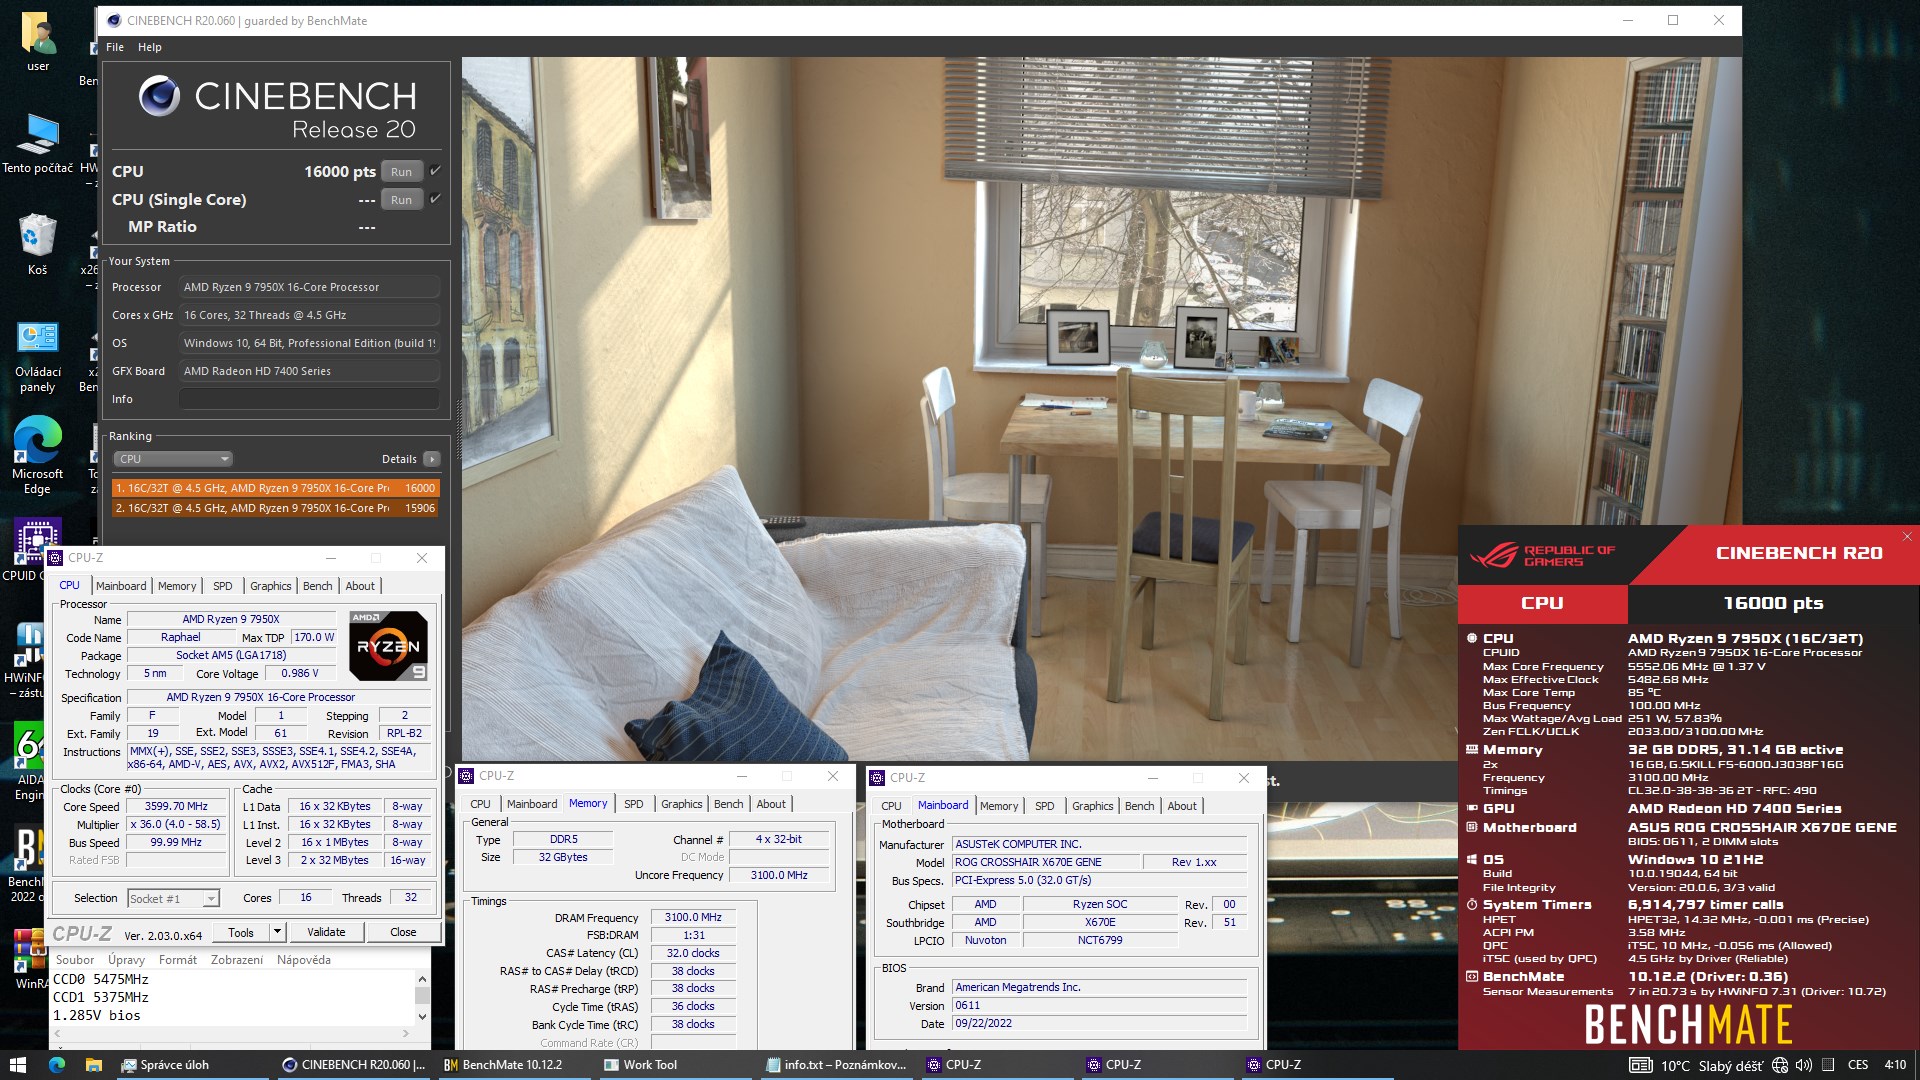Select the first ranking entry 16000

pyautogui.click(x=275, y=488)
